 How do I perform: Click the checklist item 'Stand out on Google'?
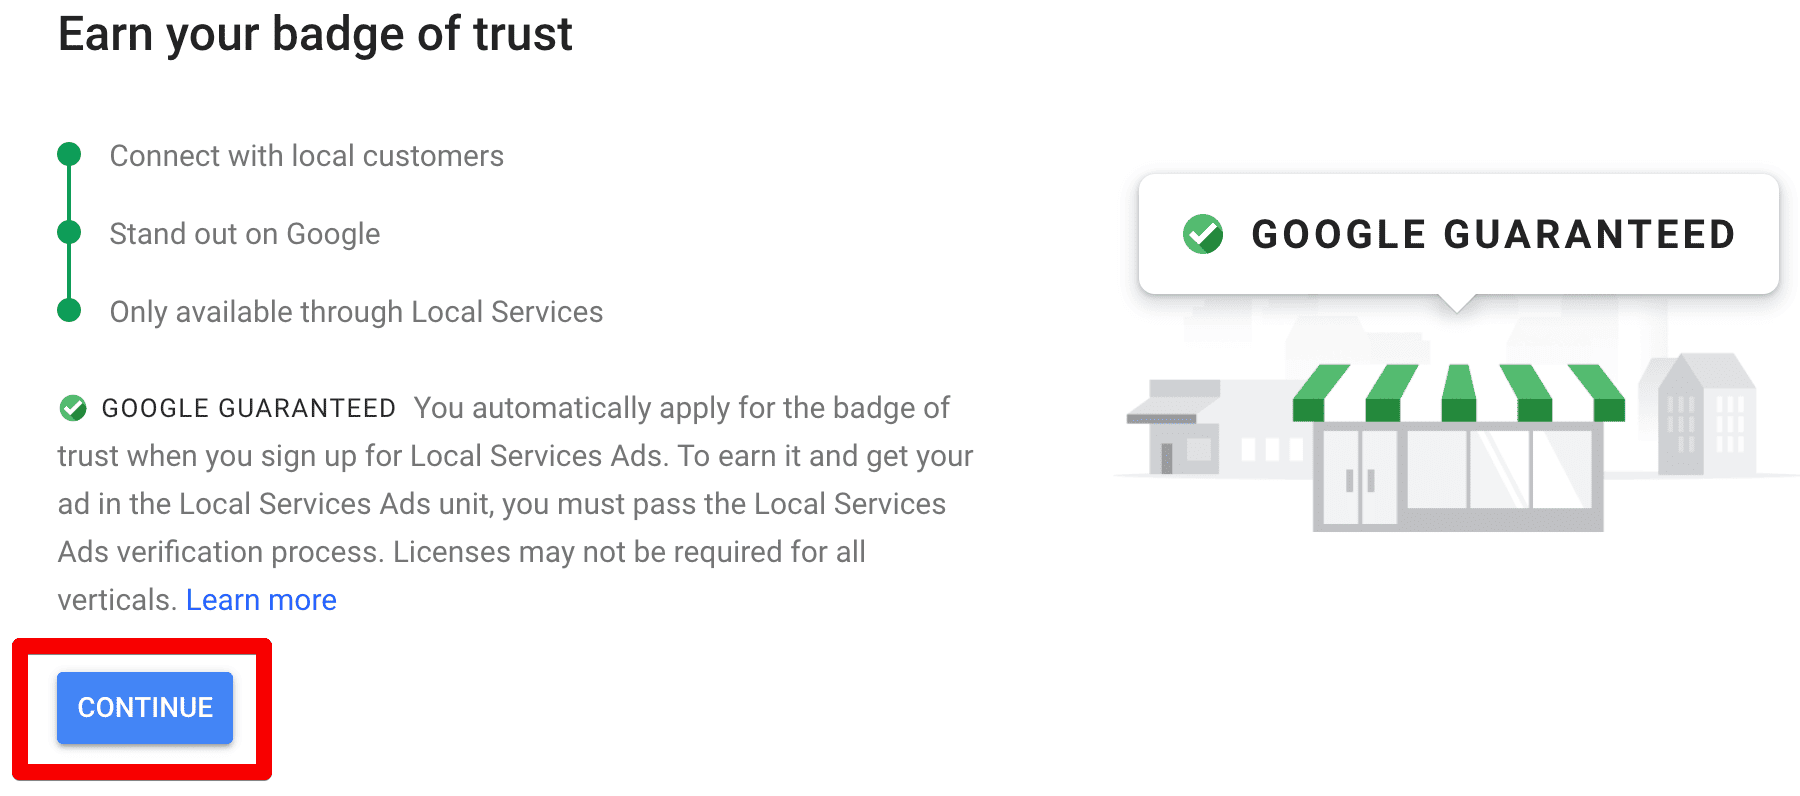244,233
